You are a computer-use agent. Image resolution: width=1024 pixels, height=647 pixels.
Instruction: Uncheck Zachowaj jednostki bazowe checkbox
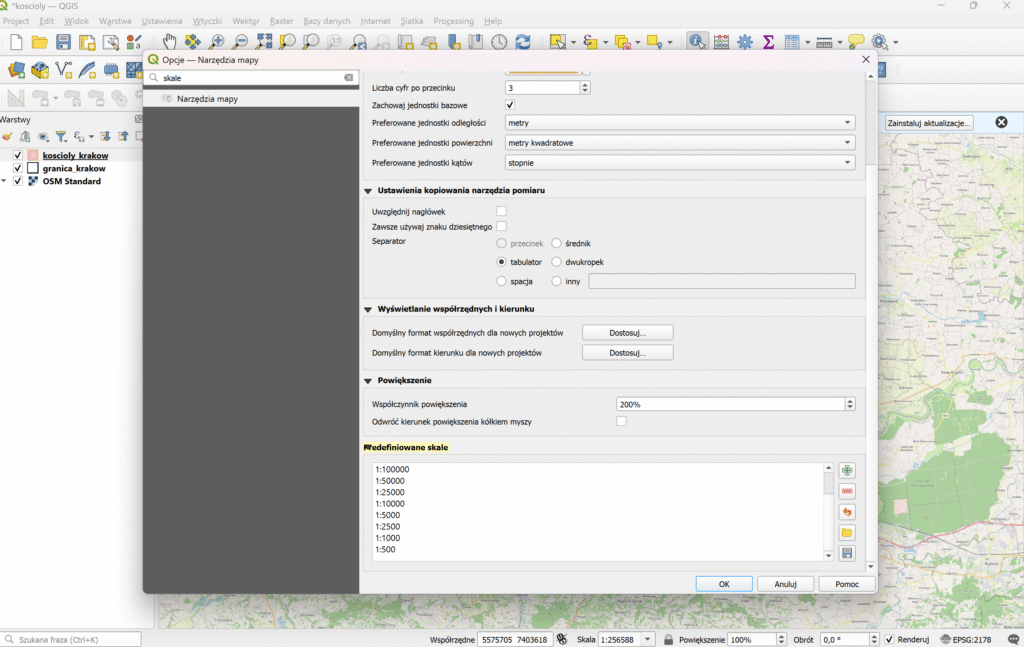[510, 105]
